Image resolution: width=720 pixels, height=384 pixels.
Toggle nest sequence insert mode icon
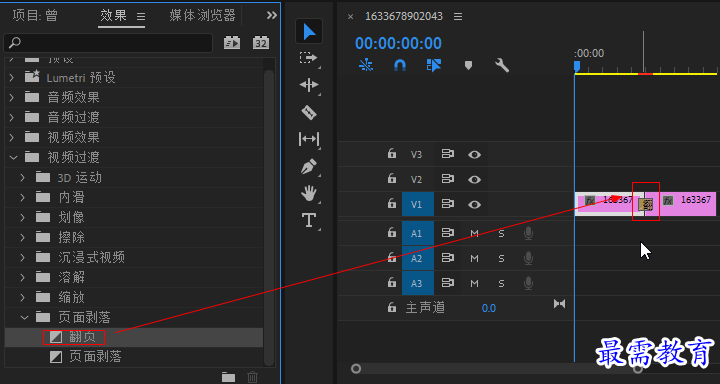pyautogui.click(x=366, y=66)
